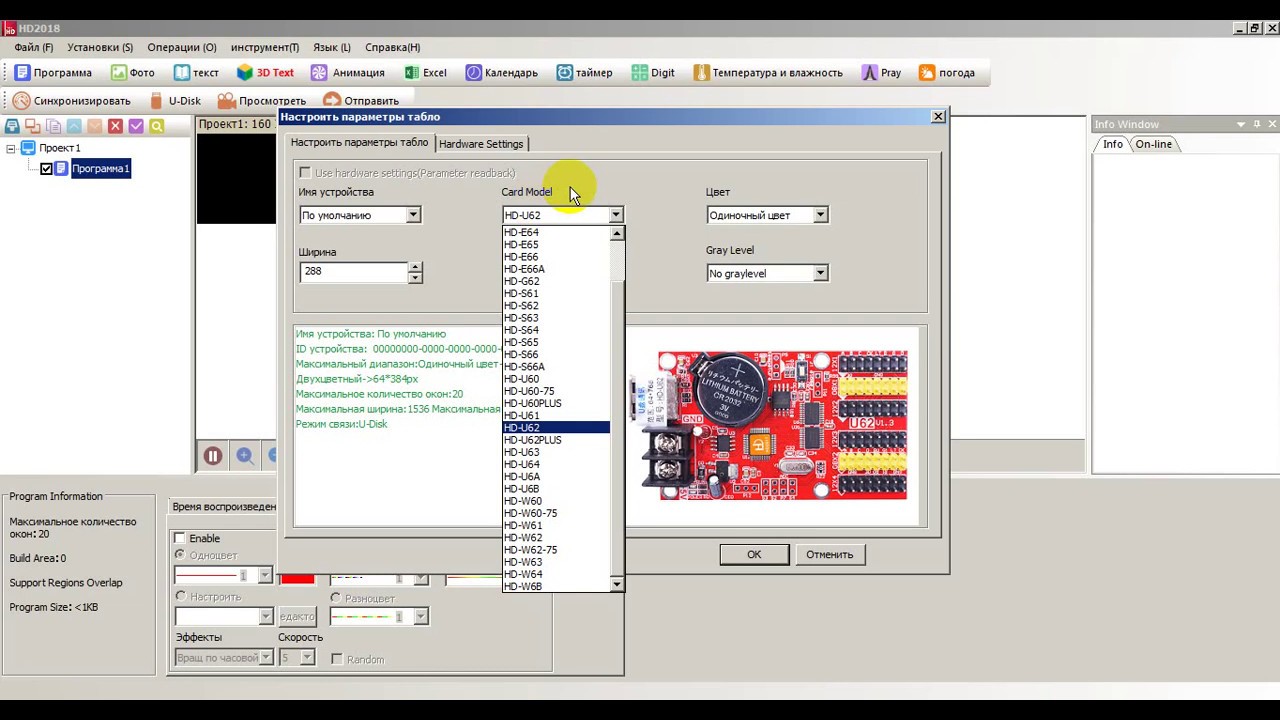Choose HD-E66A in card list

coord(556,269)
